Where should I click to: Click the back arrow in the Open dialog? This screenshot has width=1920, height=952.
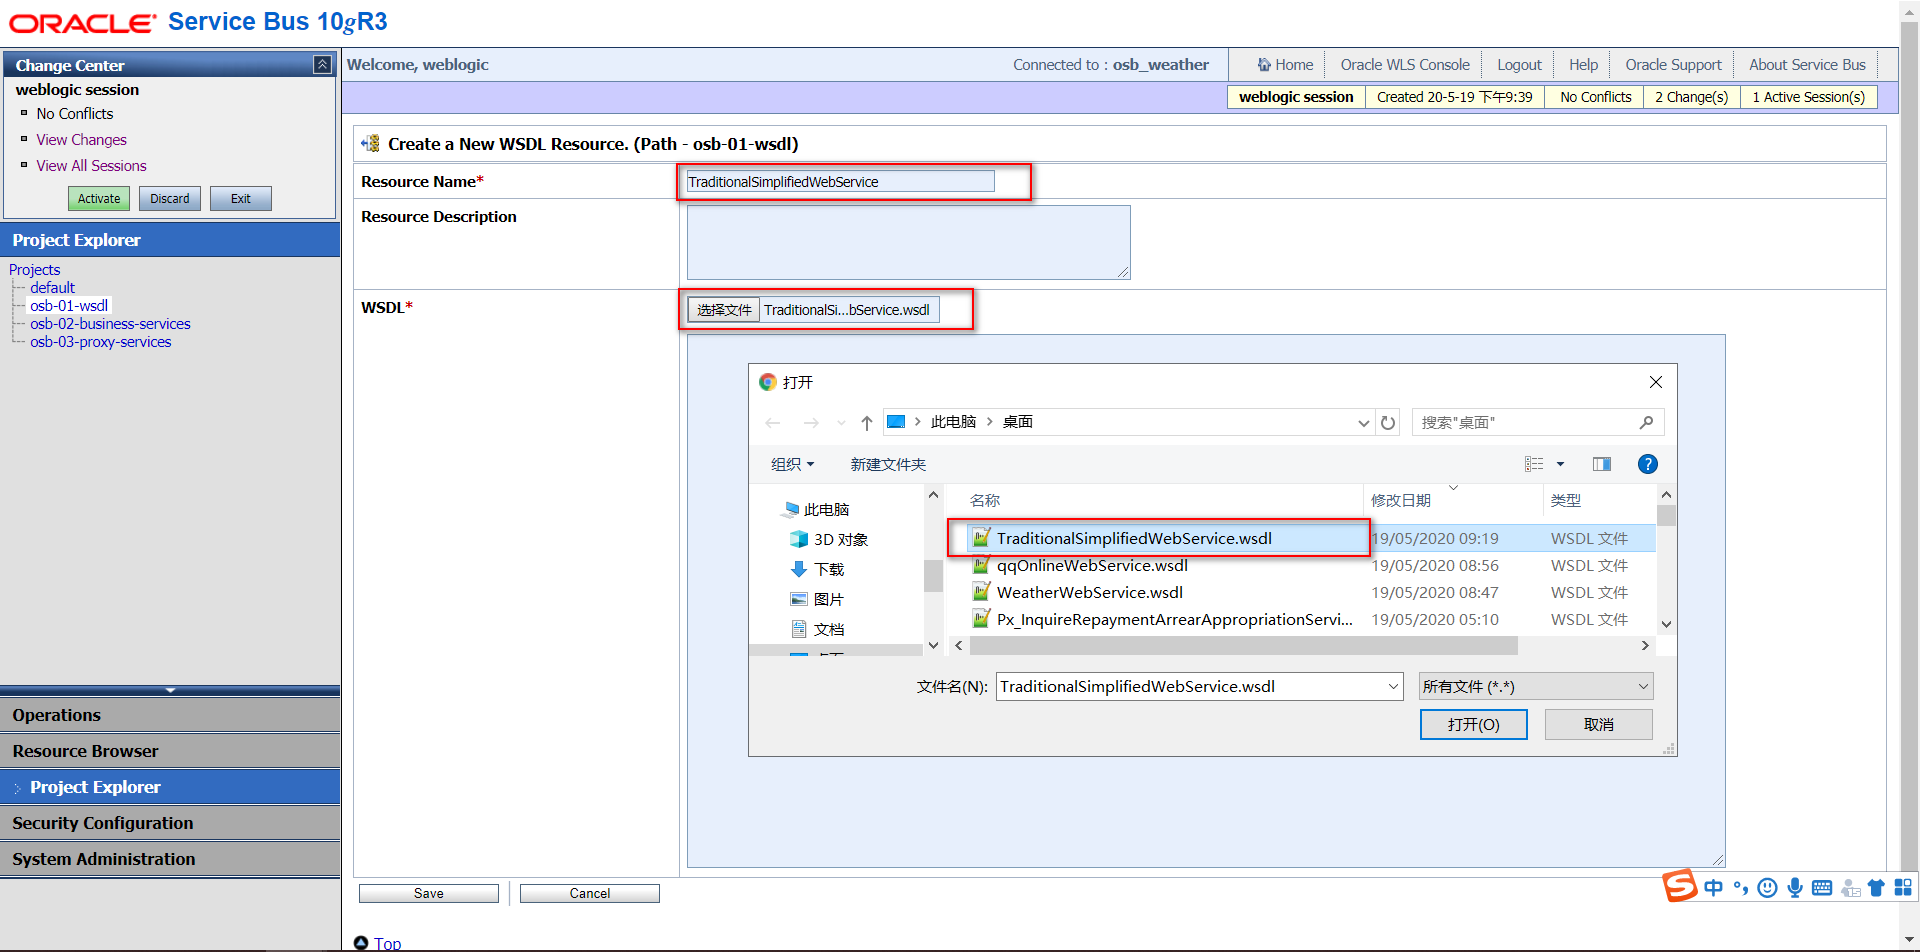[x=772, y=422]
